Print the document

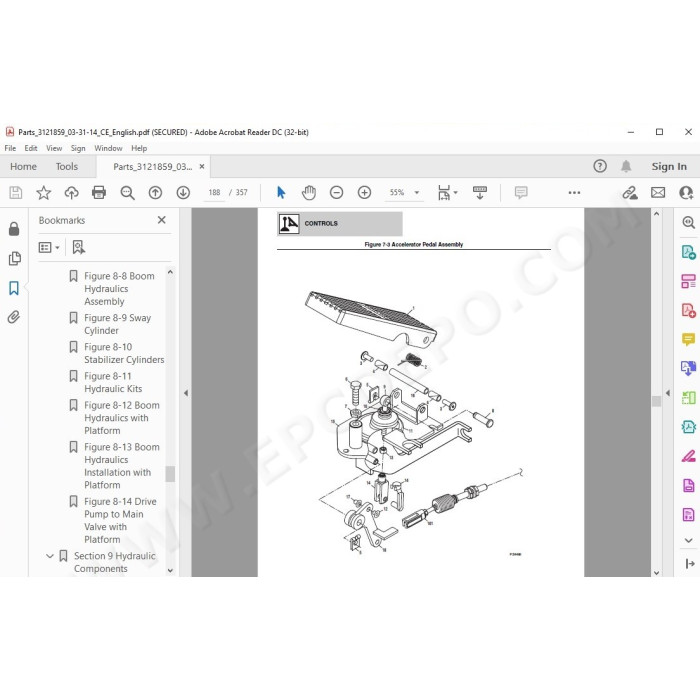point(99,192)
